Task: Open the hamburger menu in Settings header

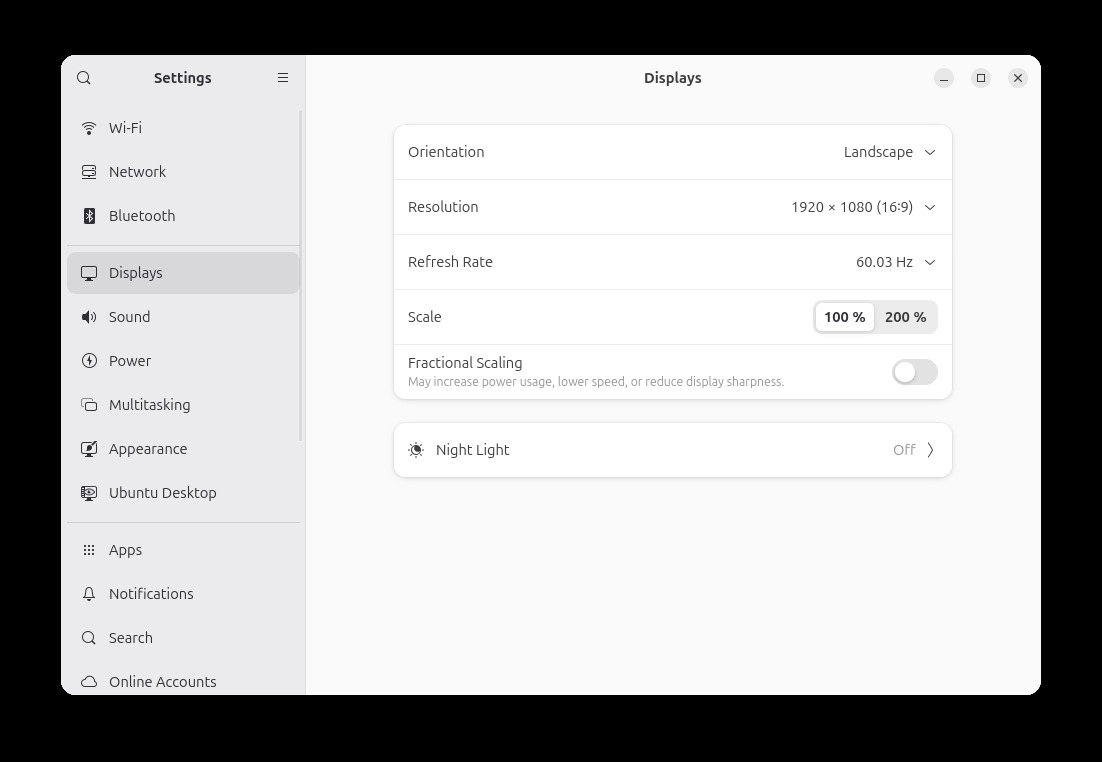Action: (283, 78)
